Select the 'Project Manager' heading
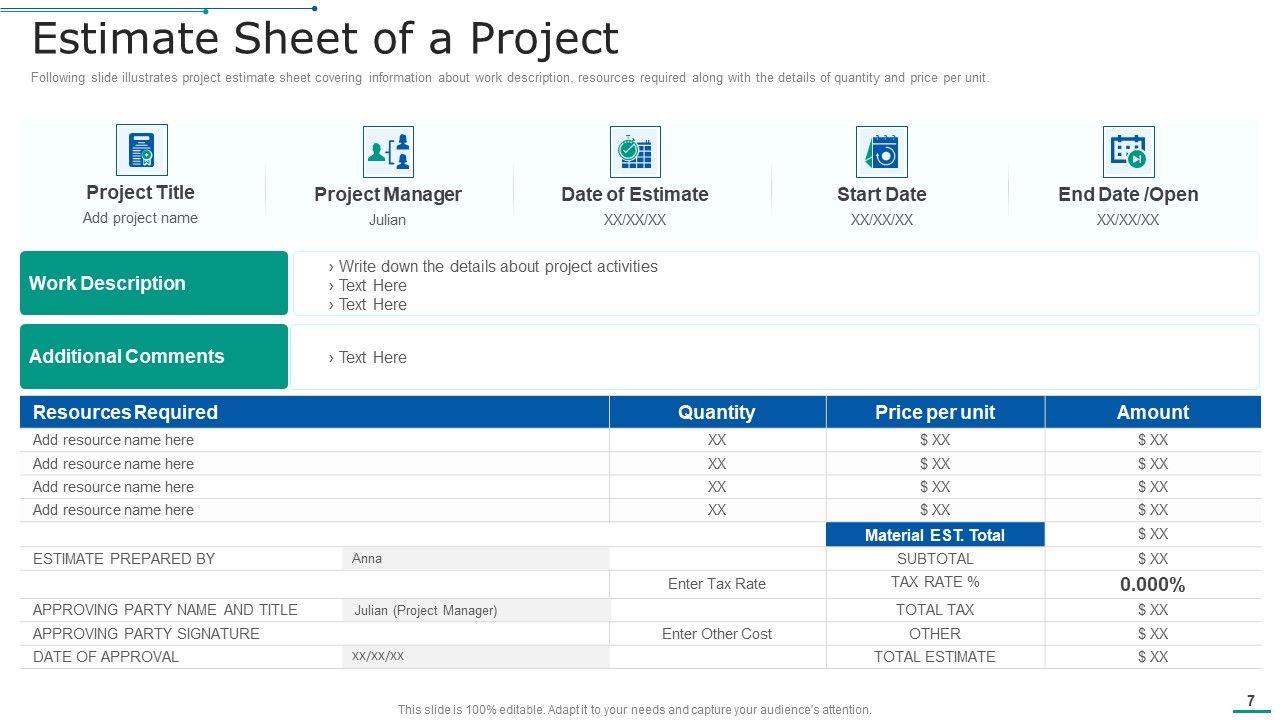The height and width of the screenshot is (720, 1280). (x=388, y=194)
